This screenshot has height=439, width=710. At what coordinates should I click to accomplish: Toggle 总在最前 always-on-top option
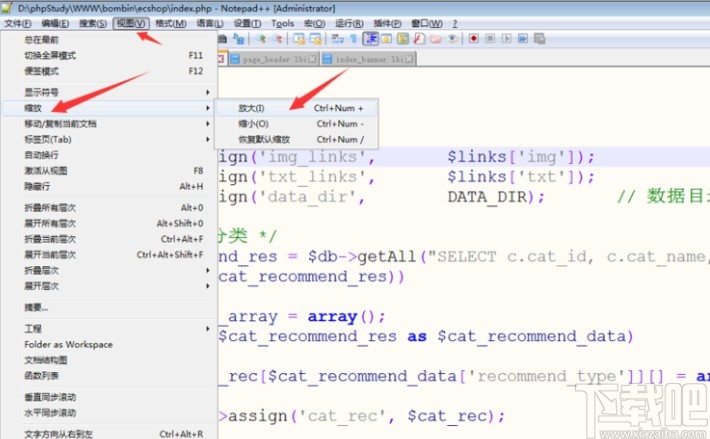(110, 40)
